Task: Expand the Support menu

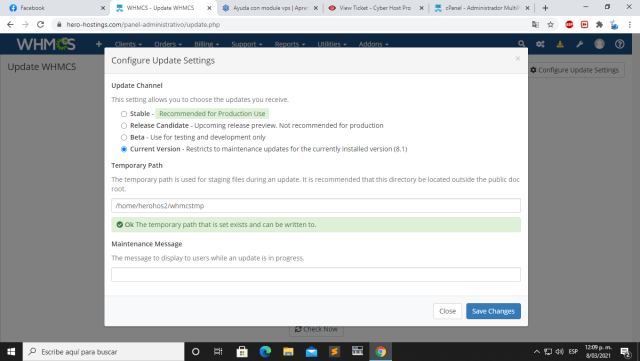Action: pyautogui.click(x=247, y=44)
